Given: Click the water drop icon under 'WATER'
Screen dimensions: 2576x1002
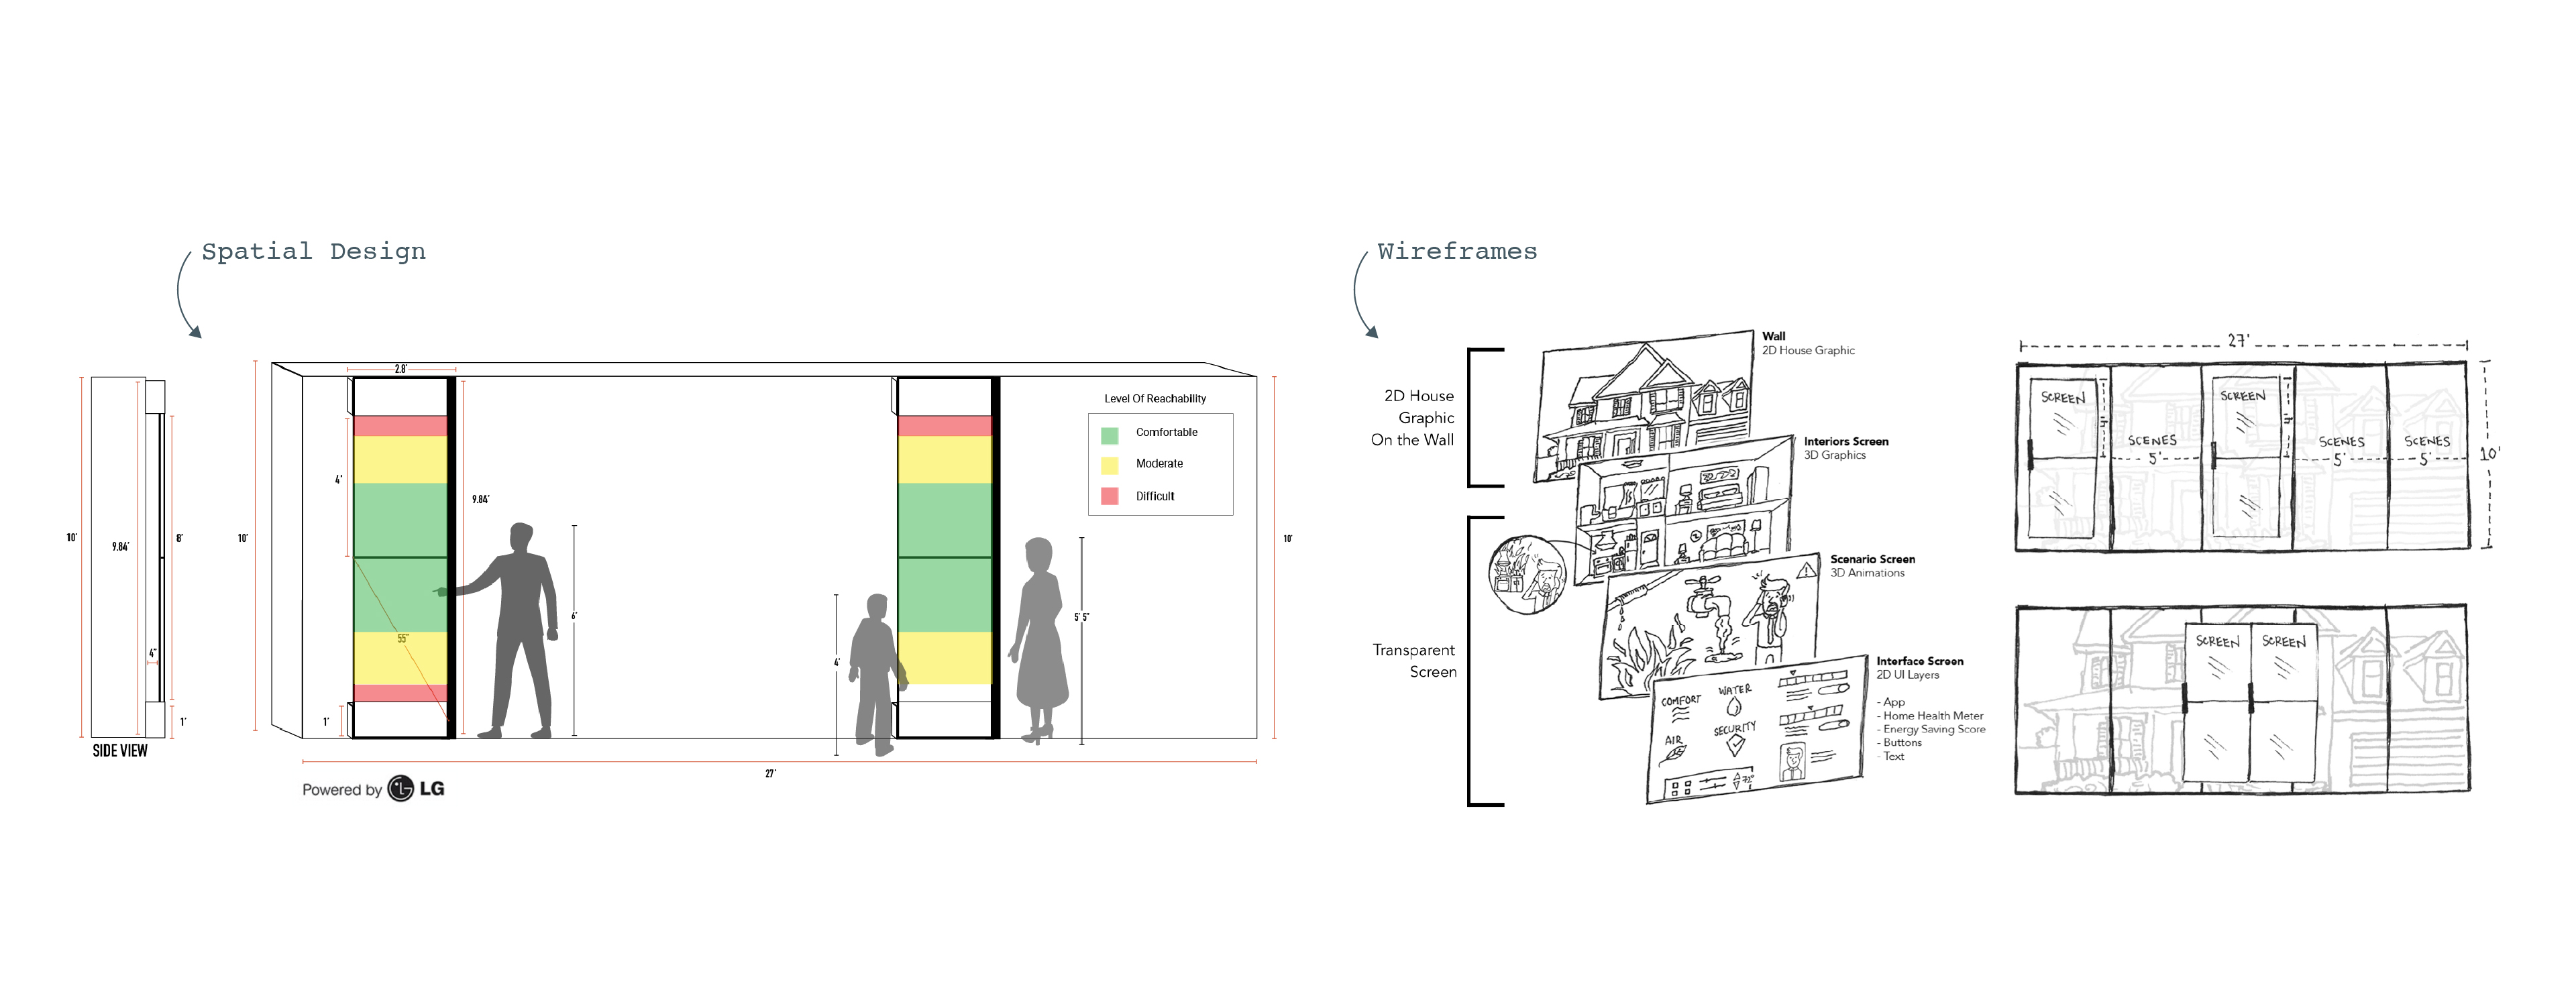Looking at the screenshot, I should 1734,707.
